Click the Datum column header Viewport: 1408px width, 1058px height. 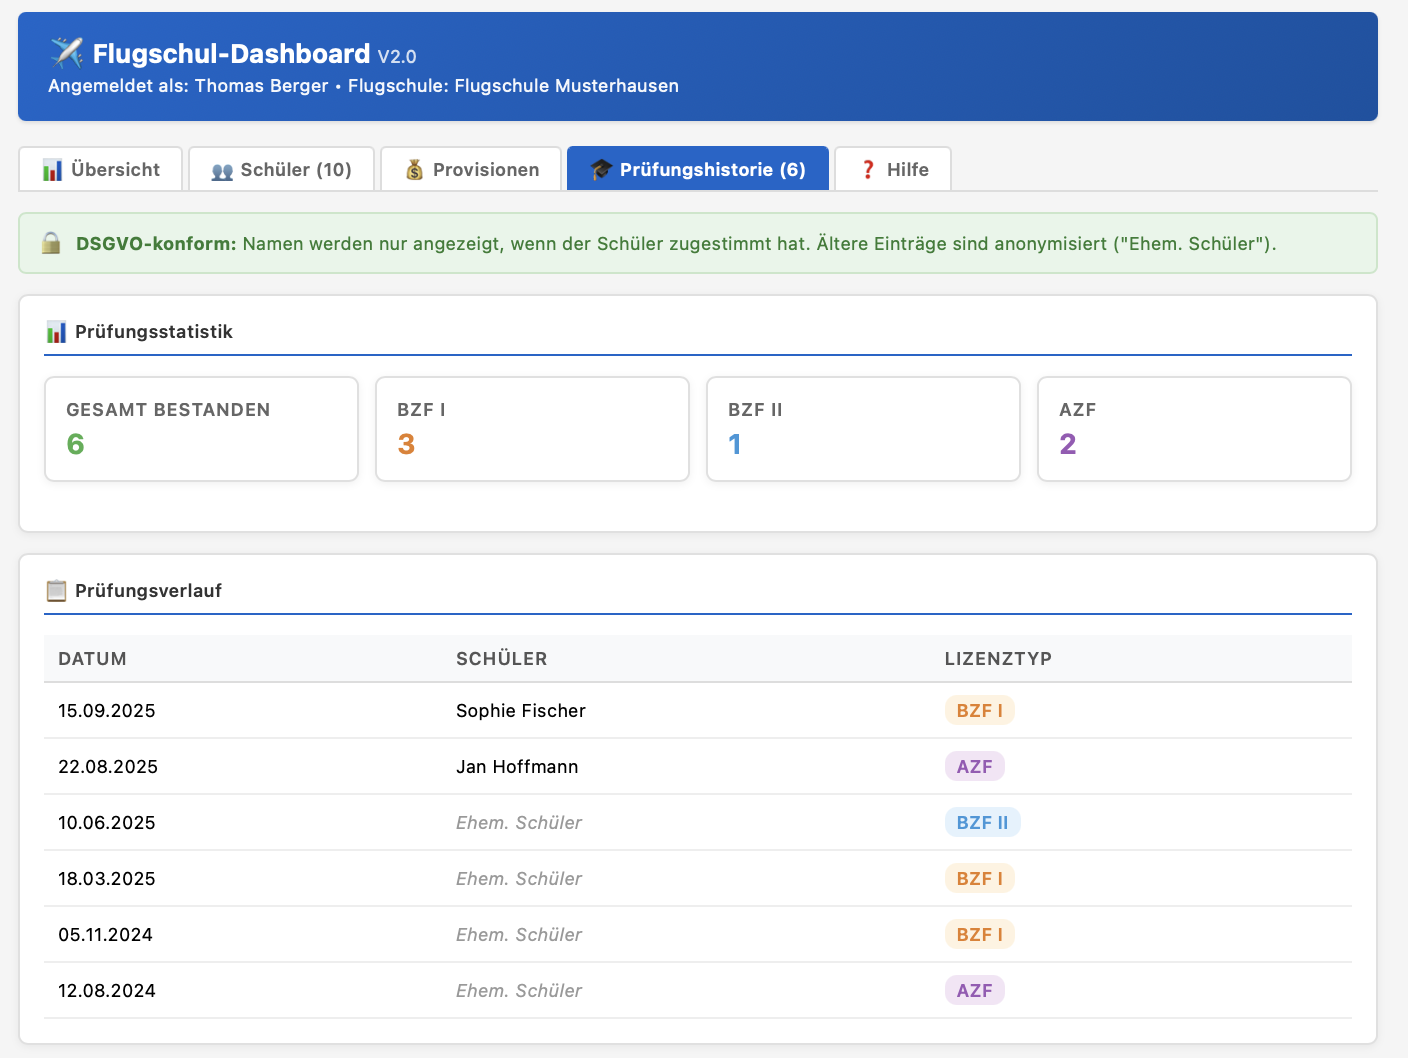coord(92,659)
